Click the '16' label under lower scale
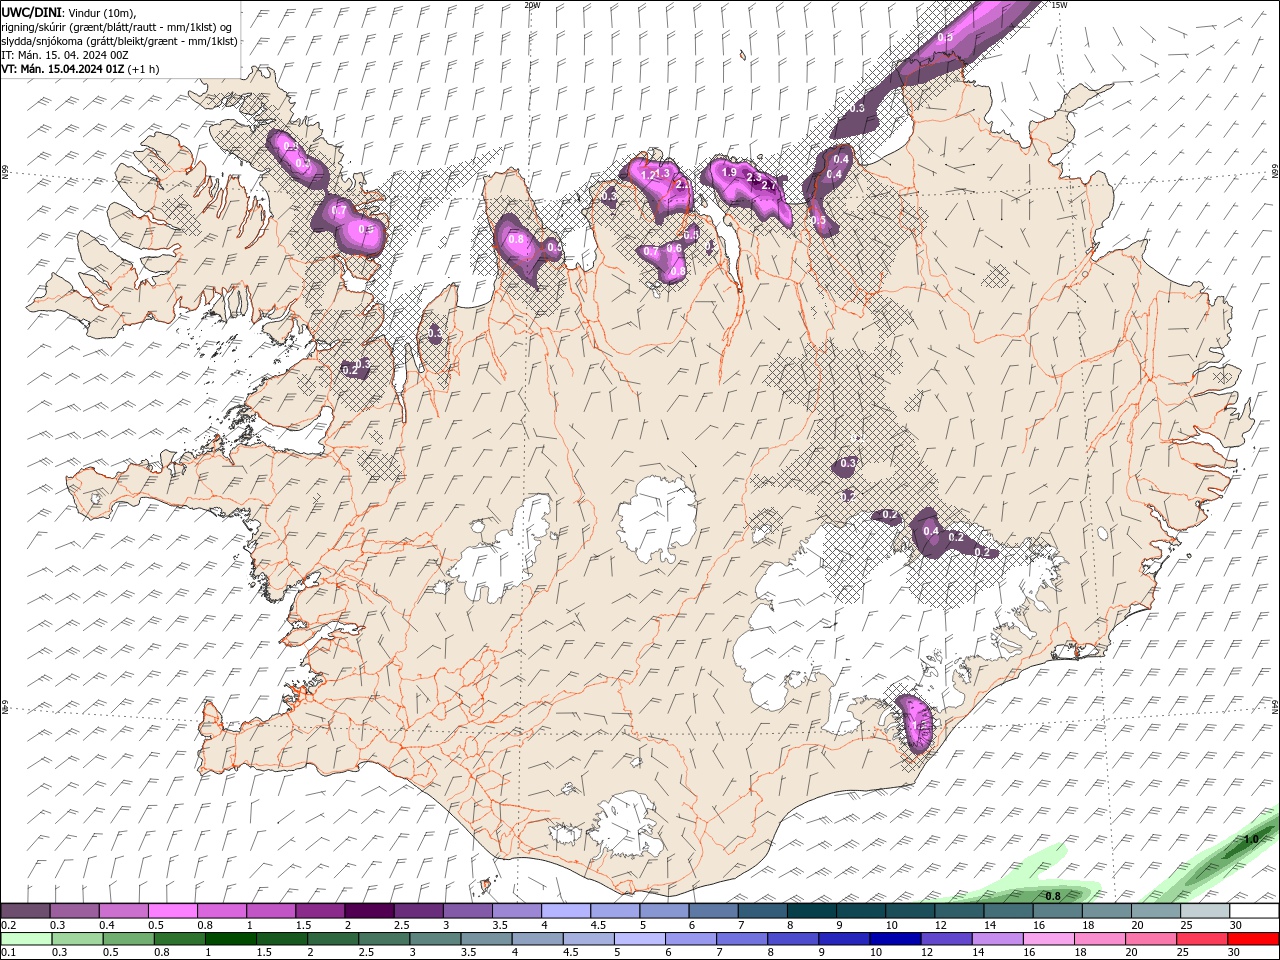1280x960 pixels. pyautogui.click(x=1029, y=953)
